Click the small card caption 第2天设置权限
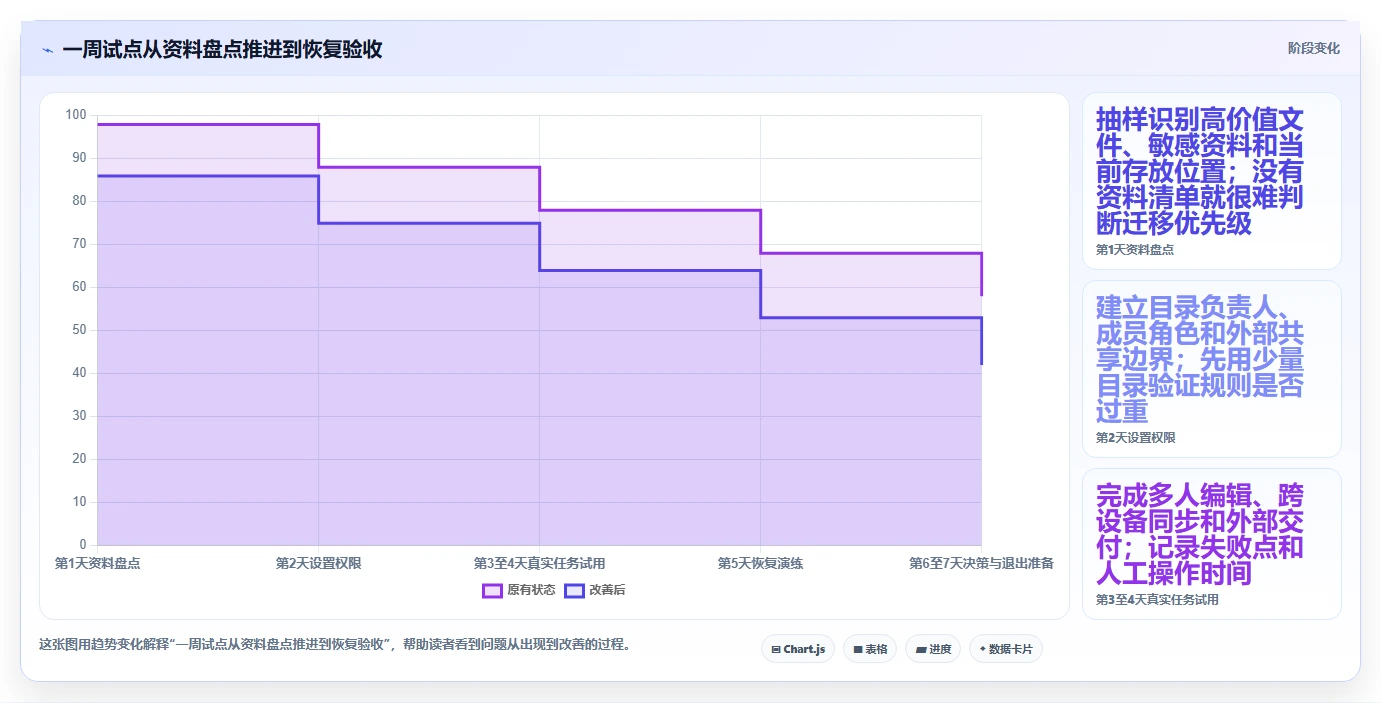 point(1135,438)
